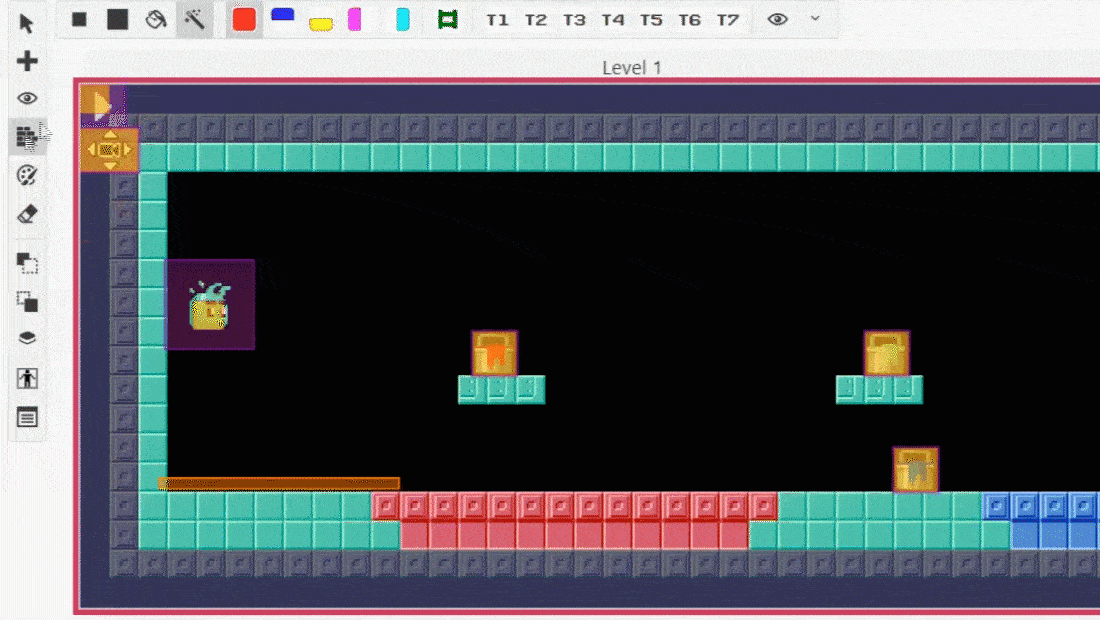1100x620 pixels.
Task: Switch to the T4 tile layer
Action: (612, 19)
